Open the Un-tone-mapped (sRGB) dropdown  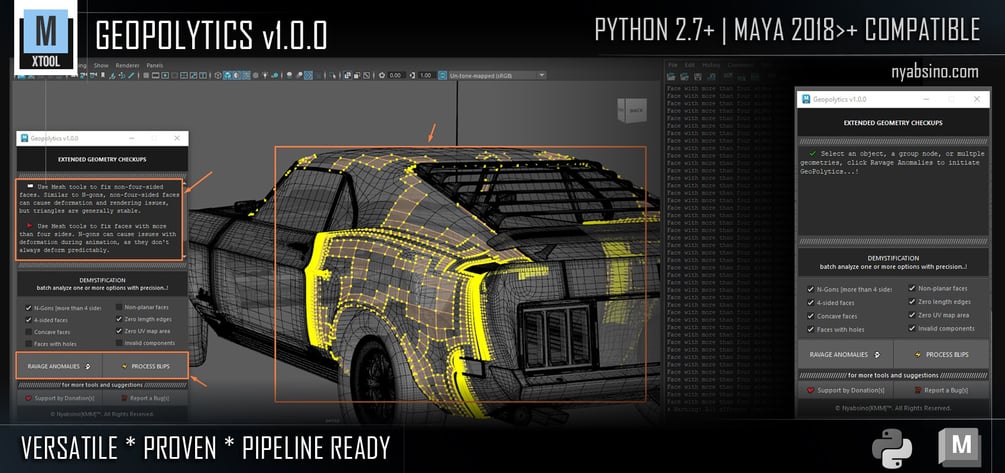point(497,75)
